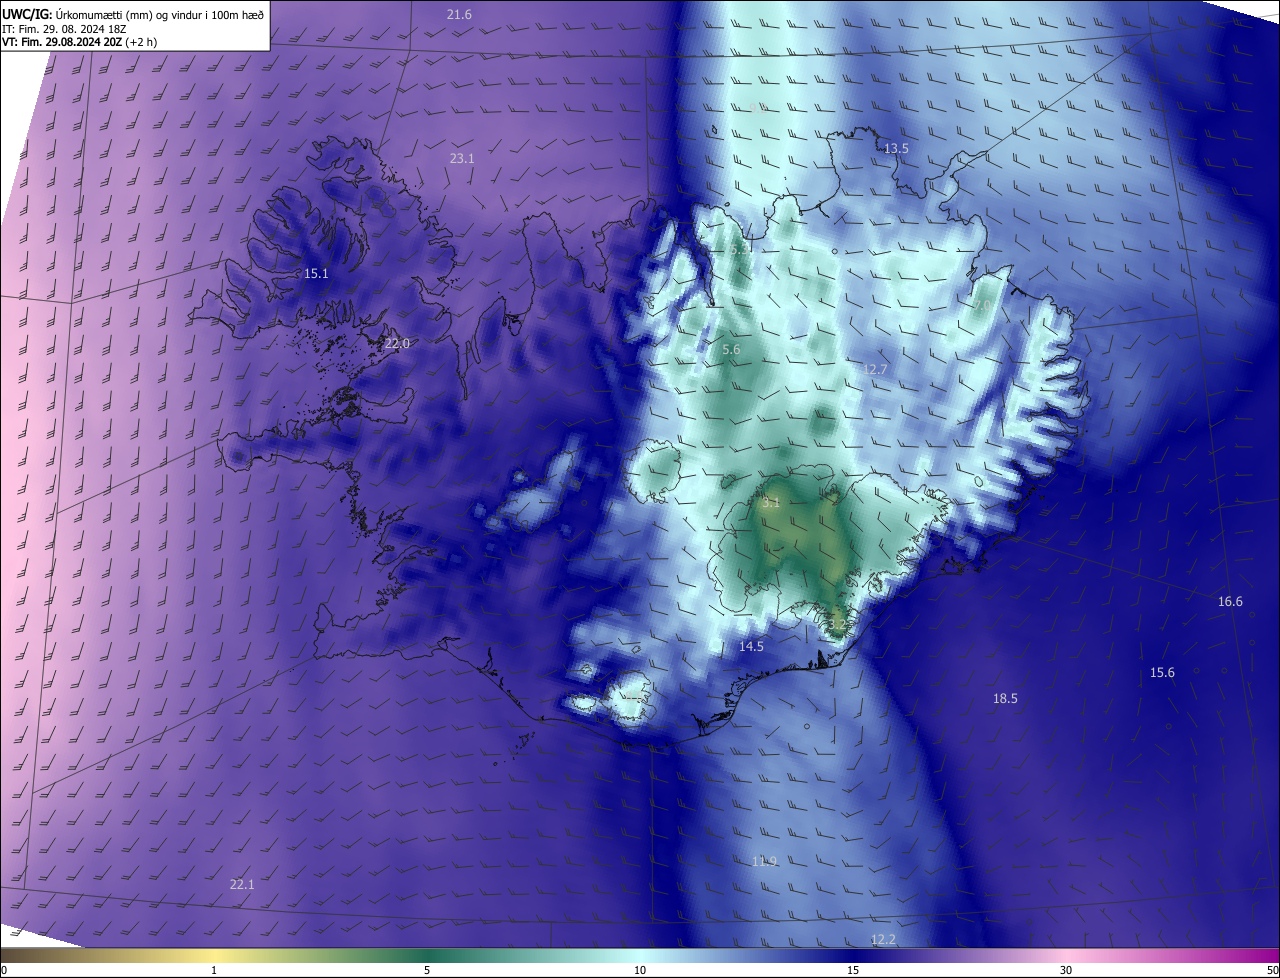Click the 15.6 value label

click(1162, 673)
